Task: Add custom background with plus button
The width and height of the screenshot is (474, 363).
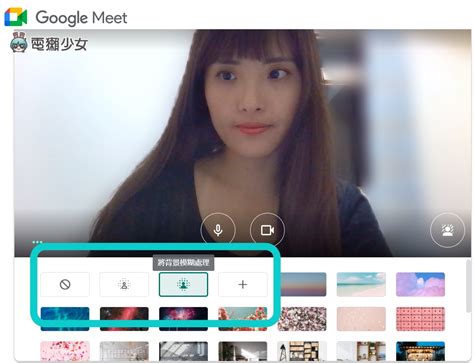Action: point(243,284)
